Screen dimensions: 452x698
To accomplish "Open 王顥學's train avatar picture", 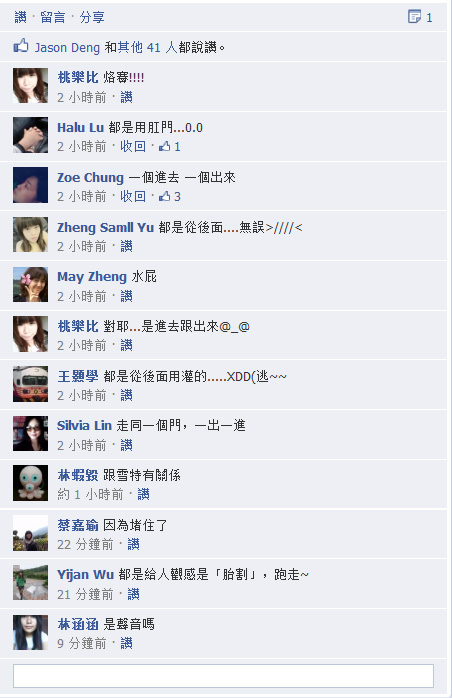I will click(30, 384).
